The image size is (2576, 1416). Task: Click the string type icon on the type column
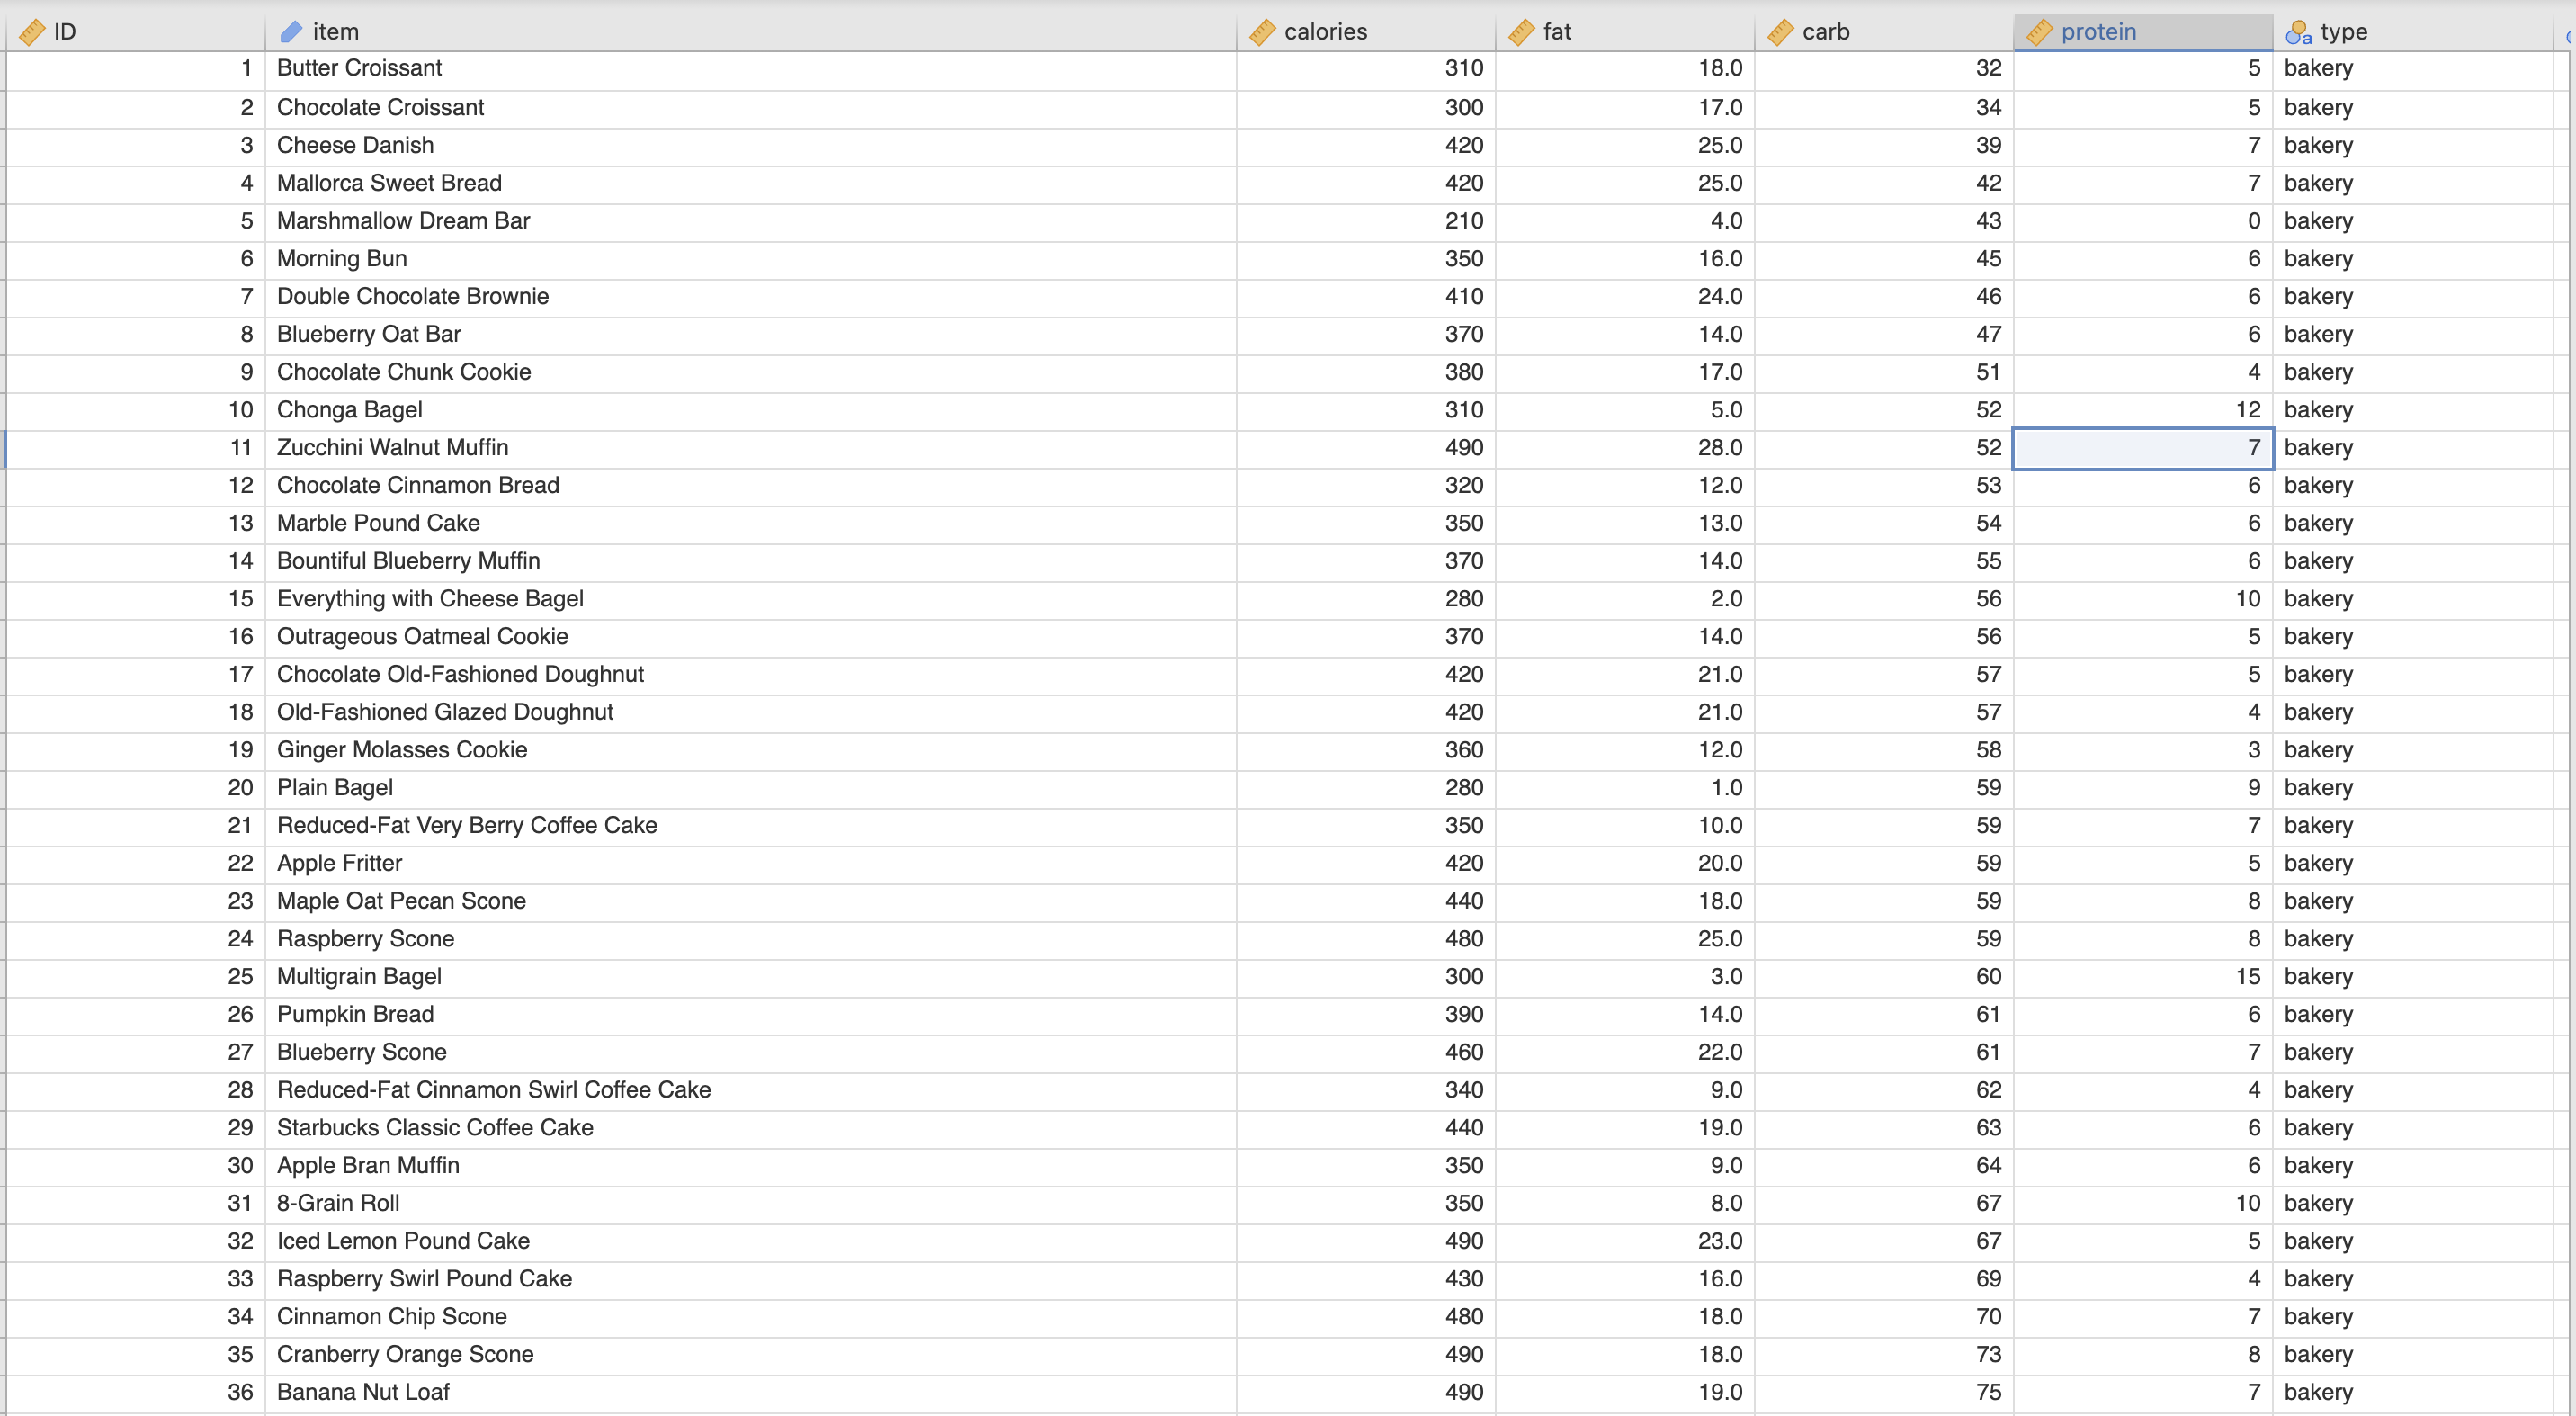point(2298,31)
